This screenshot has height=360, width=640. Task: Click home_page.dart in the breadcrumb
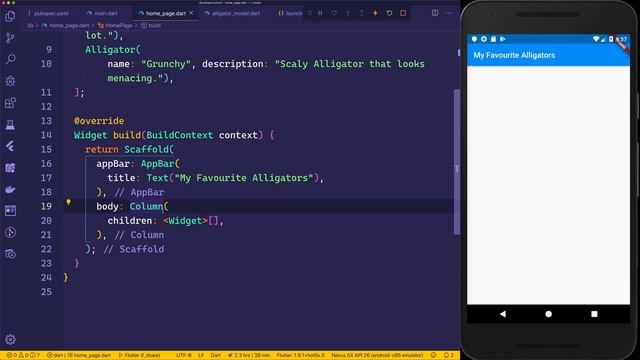click(65, 25)
